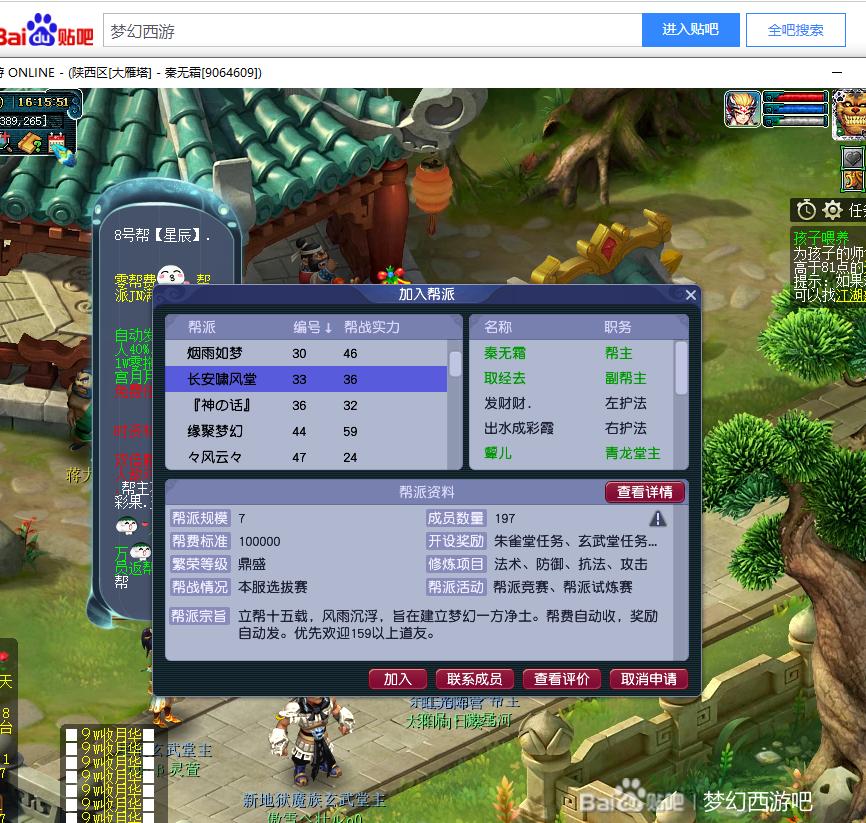Click the game clock 16:15:51

click(x=43, y=102)
